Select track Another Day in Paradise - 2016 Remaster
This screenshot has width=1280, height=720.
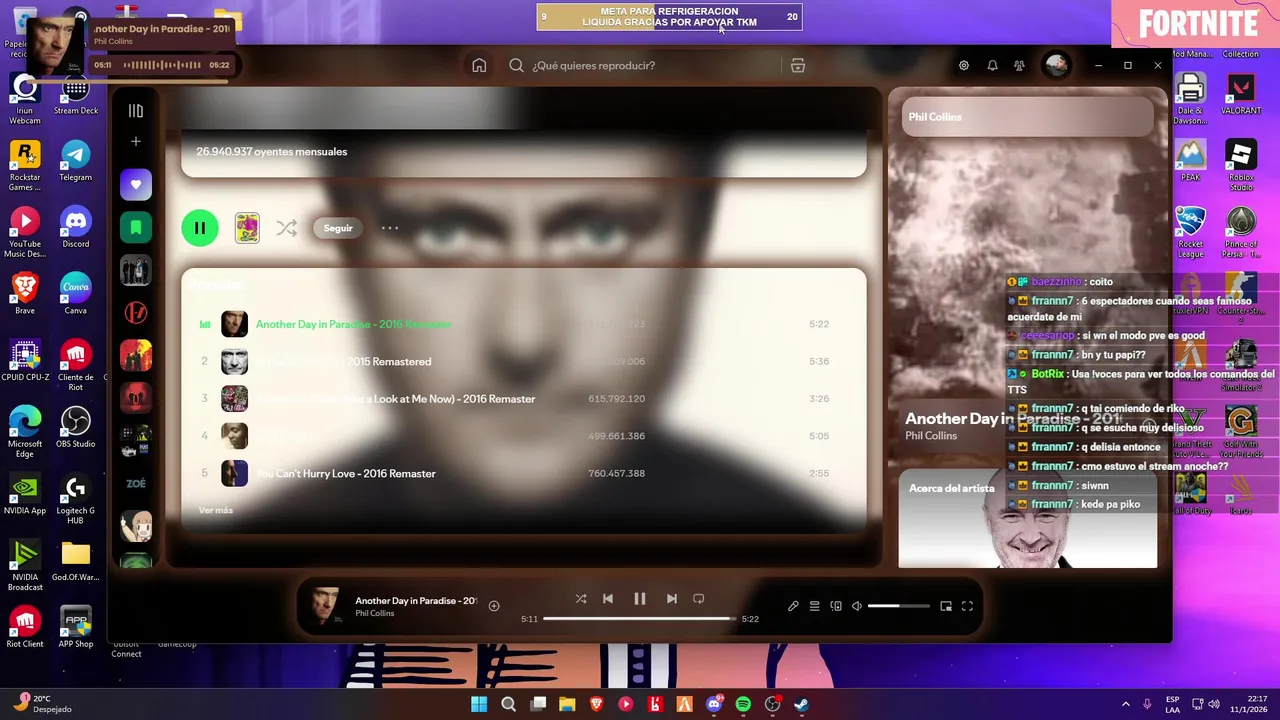tap(523, 324)
